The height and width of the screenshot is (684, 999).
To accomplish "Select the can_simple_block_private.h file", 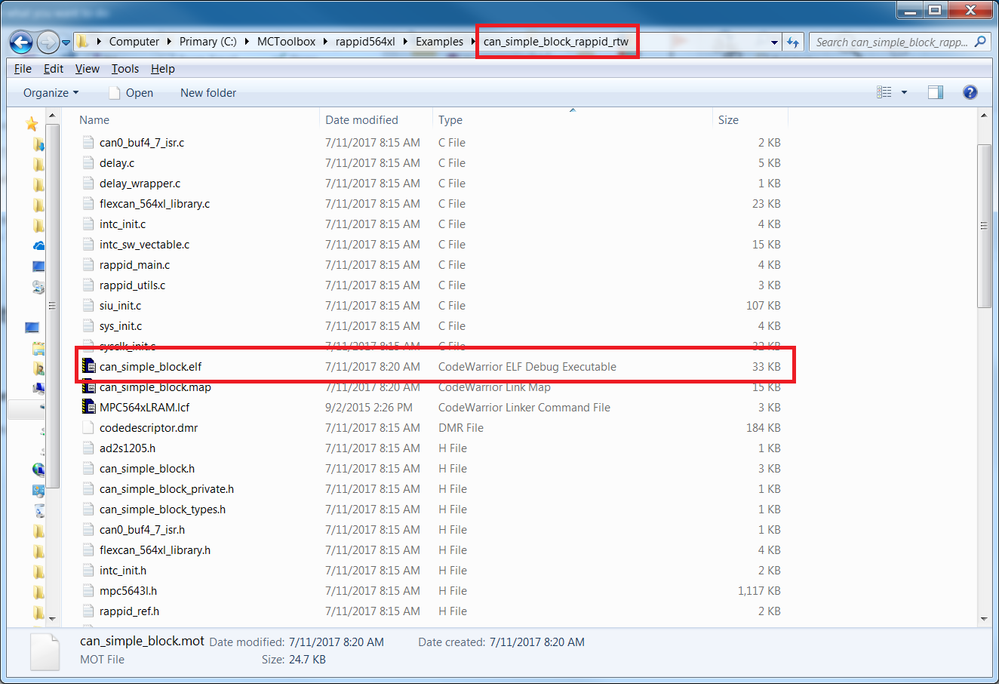I will pyautogui.click(x=166, y=489).
